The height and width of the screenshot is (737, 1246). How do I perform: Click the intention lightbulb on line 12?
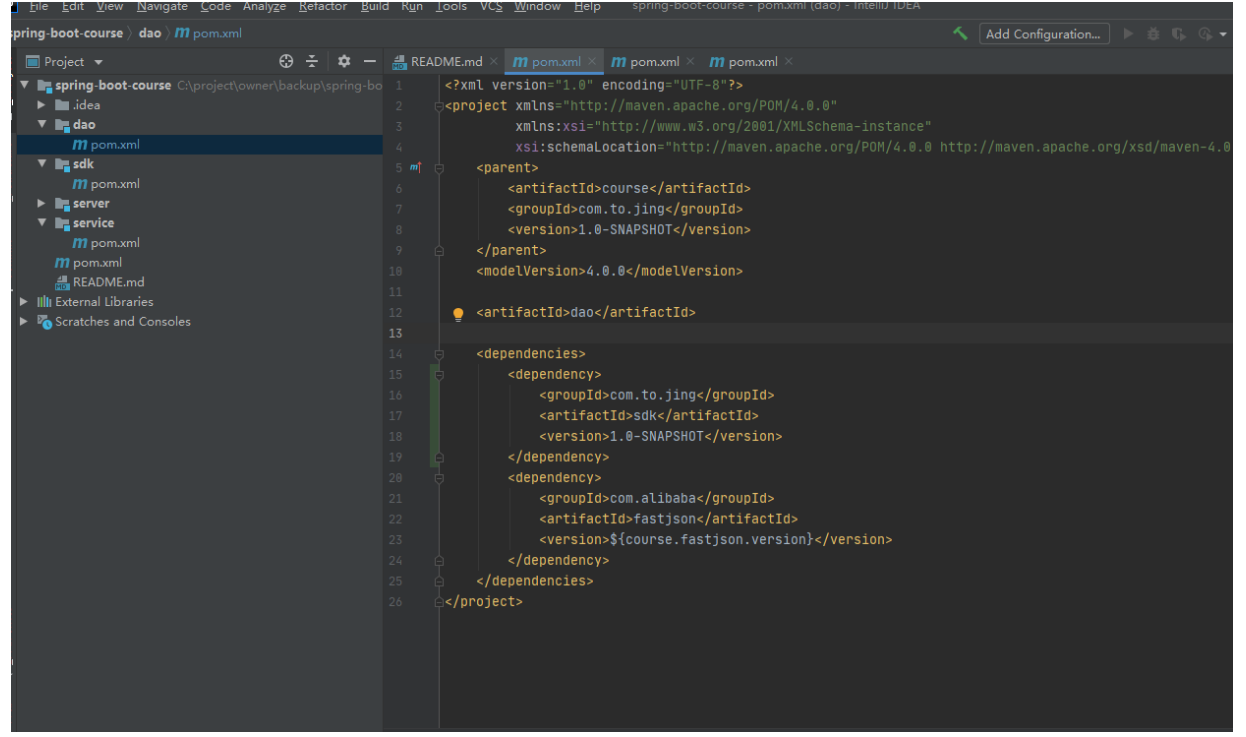tap(459, 312)
